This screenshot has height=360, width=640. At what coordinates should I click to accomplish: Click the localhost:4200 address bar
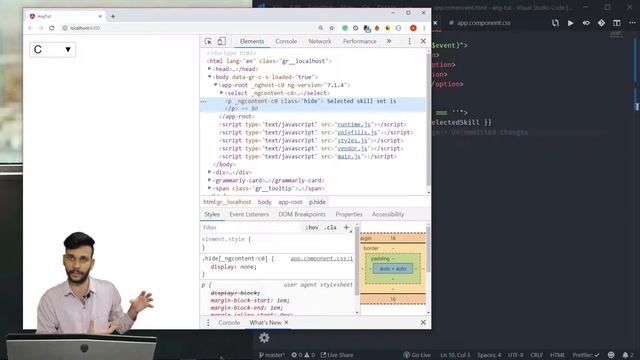pyautogui.click(x=188, y=28)
